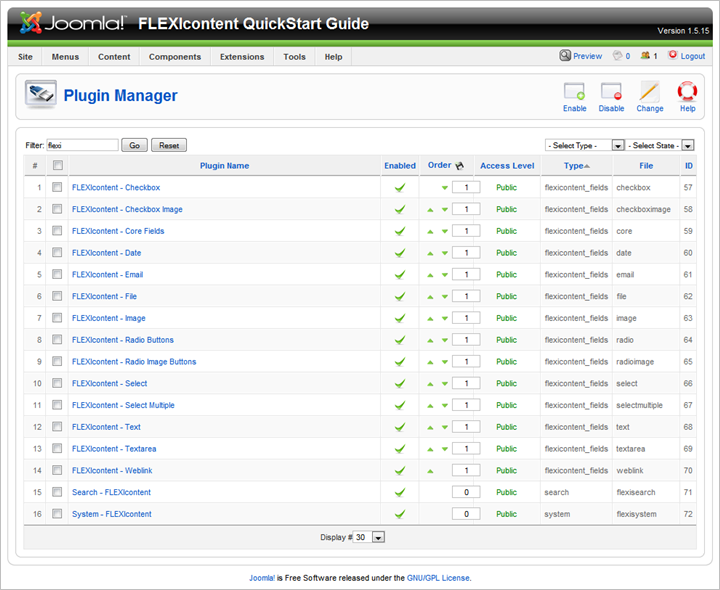
Task: Check the FLEXIcontent - Textarea row box
Action: click(57, 448)
